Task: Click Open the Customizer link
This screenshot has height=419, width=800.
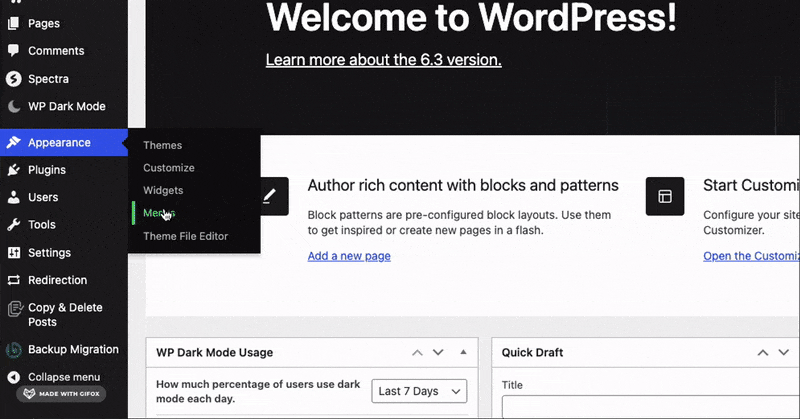Action: (751, 256)
